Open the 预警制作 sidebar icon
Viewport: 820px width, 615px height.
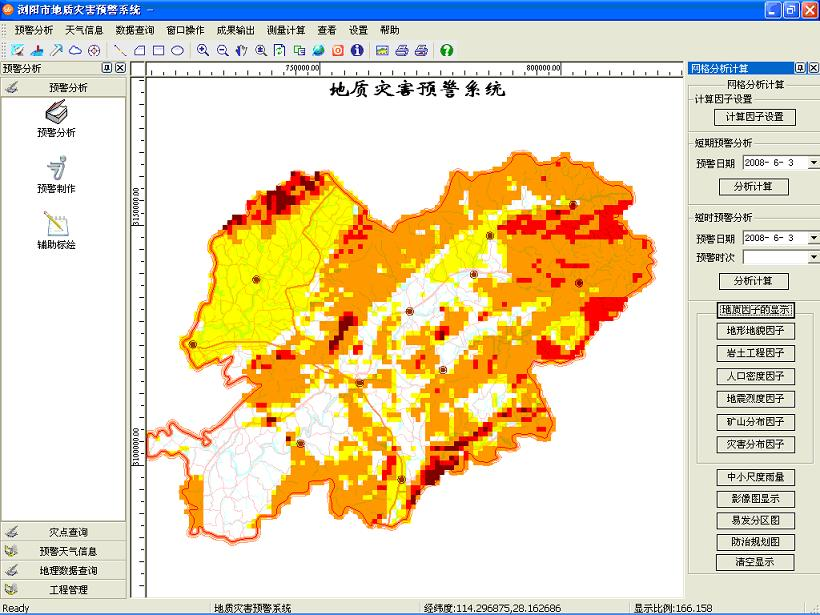click(x=56, y=169)
